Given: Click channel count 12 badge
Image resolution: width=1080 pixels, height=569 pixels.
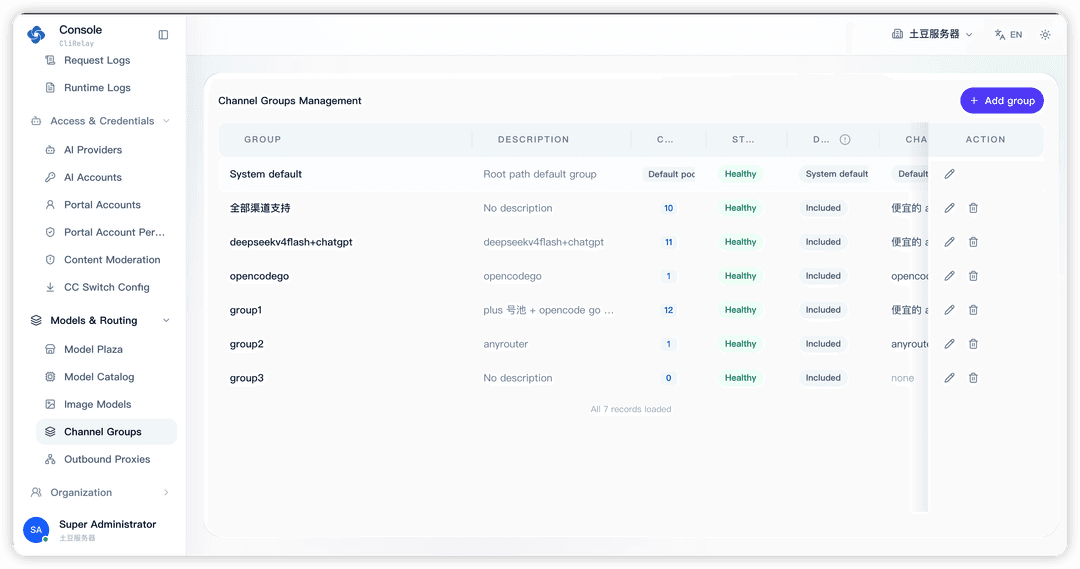Looking at the screenshot, I should point(668,310).
